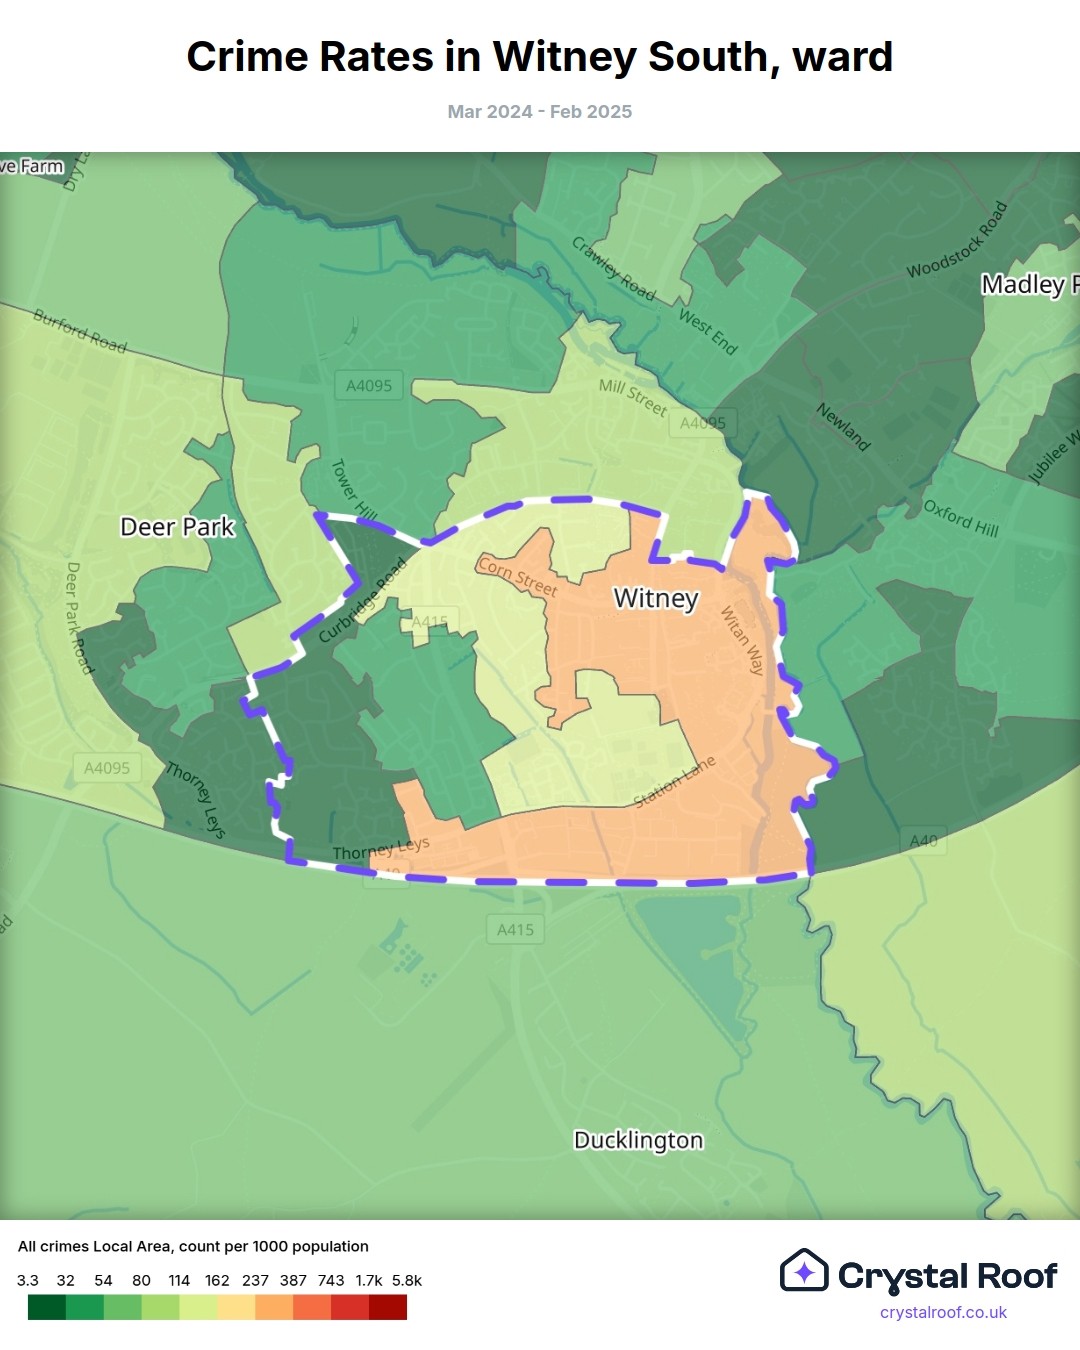Image resolution: width=1080 pixels, height=1350 pixels.
Task: Click the Ducklington place label
Action: click(638, 1140)
